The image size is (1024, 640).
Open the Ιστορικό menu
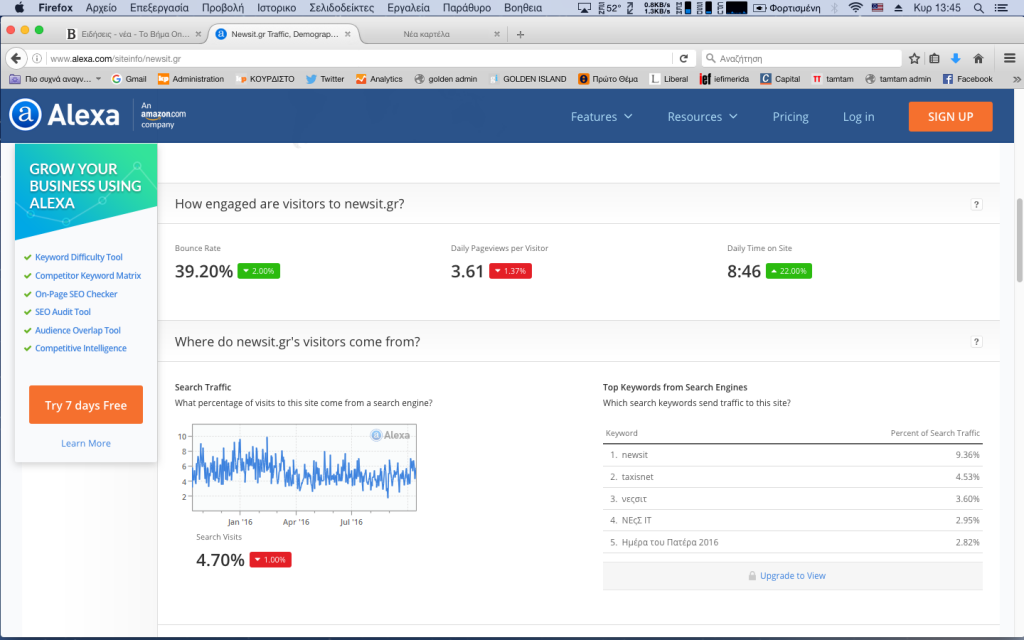pyautogui.click(x=276, y=8)
